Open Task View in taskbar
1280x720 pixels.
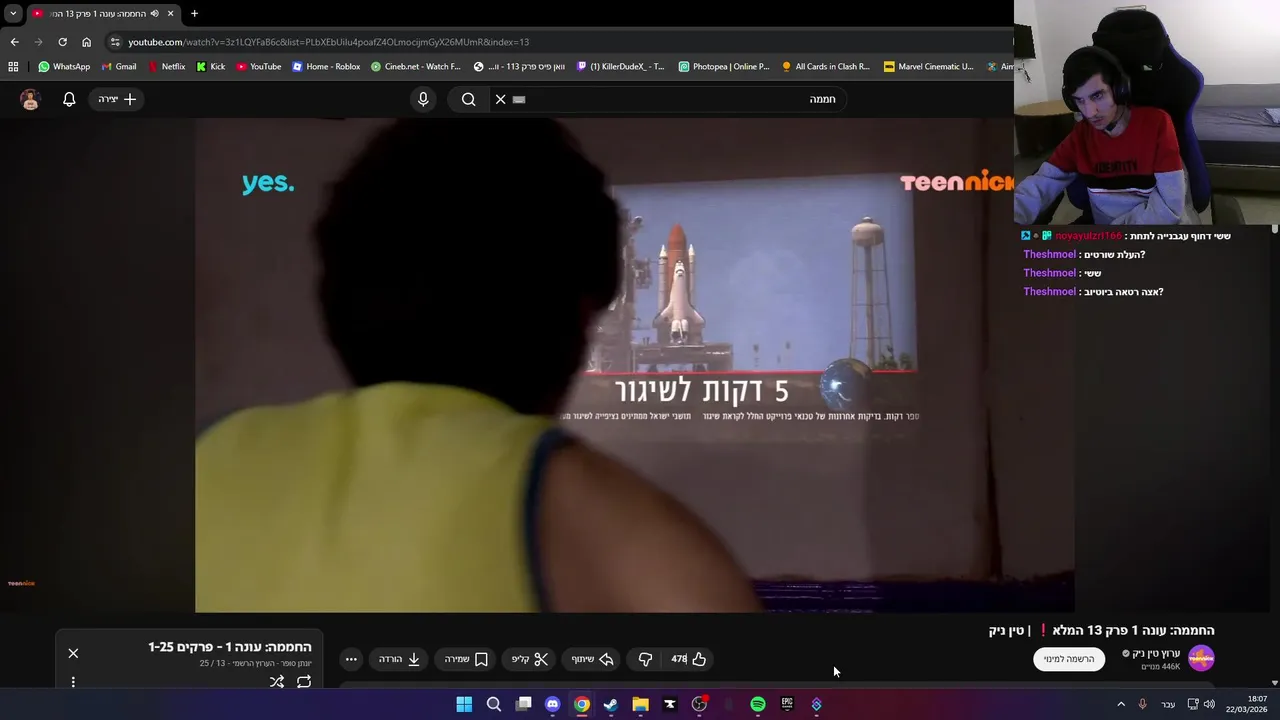(523, 704)
